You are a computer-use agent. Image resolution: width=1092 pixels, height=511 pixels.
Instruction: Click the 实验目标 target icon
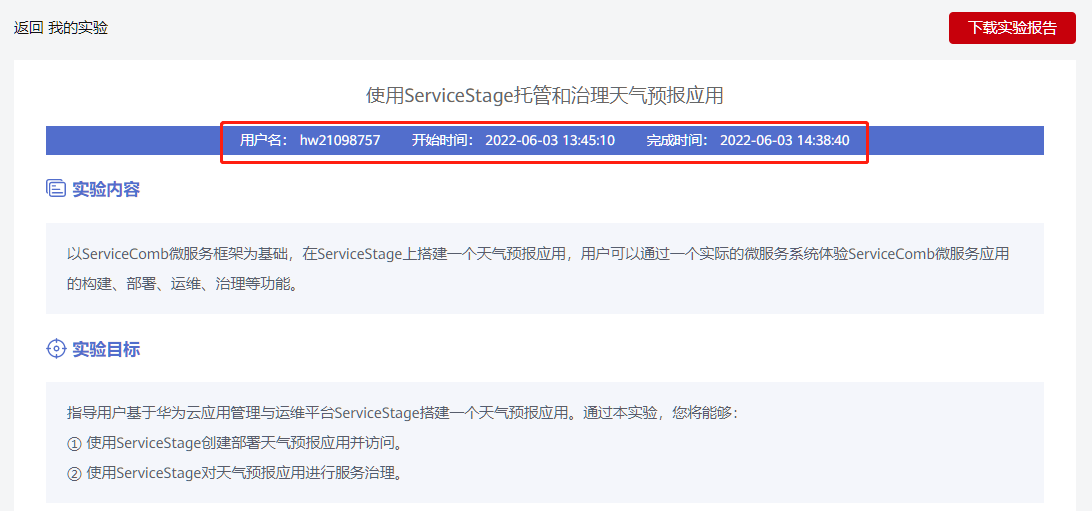[x=56, y=349]
